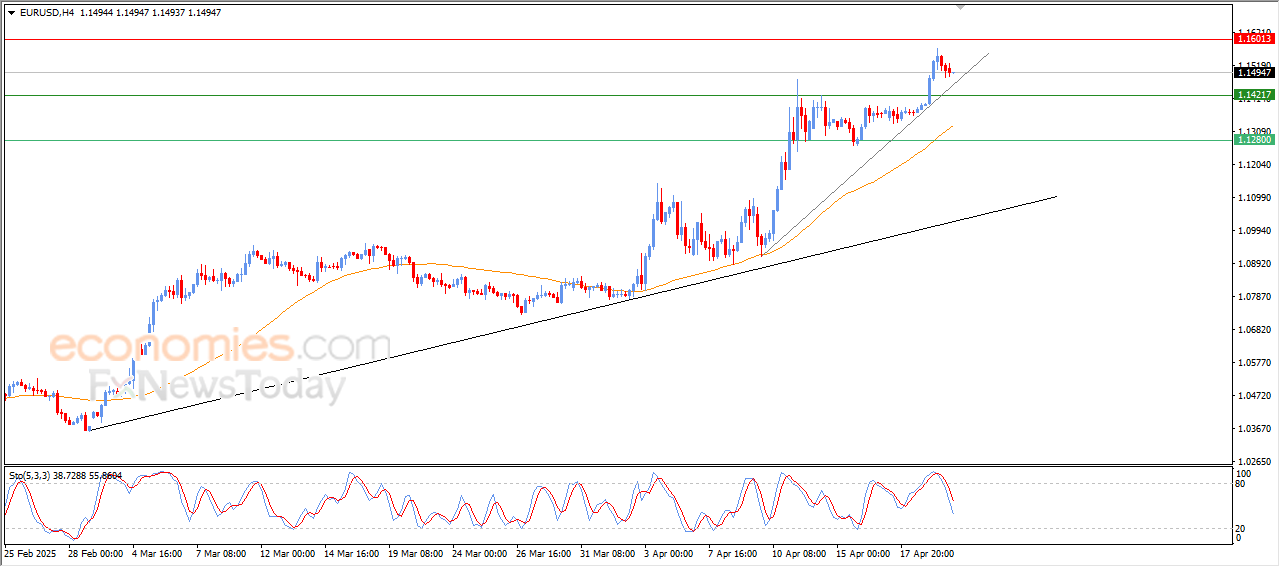1280x567 pixels.
Task: Click the small triangle before EURUSD,H4
Action: click(11, 13)
